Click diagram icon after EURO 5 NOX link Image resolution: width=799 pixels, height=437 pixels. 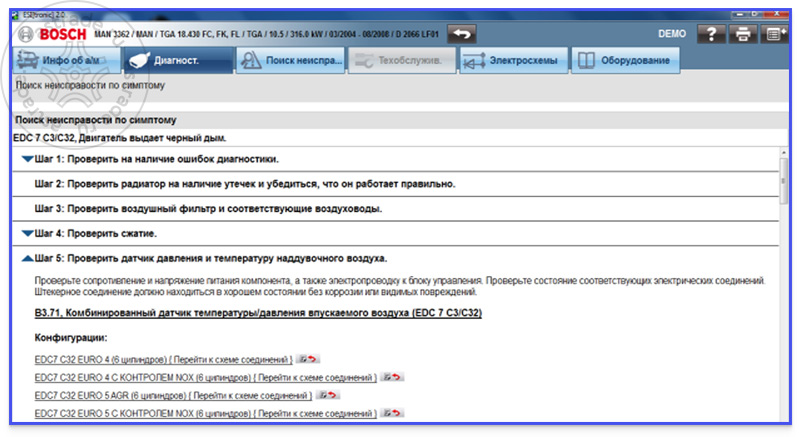(x=392, y=413)
